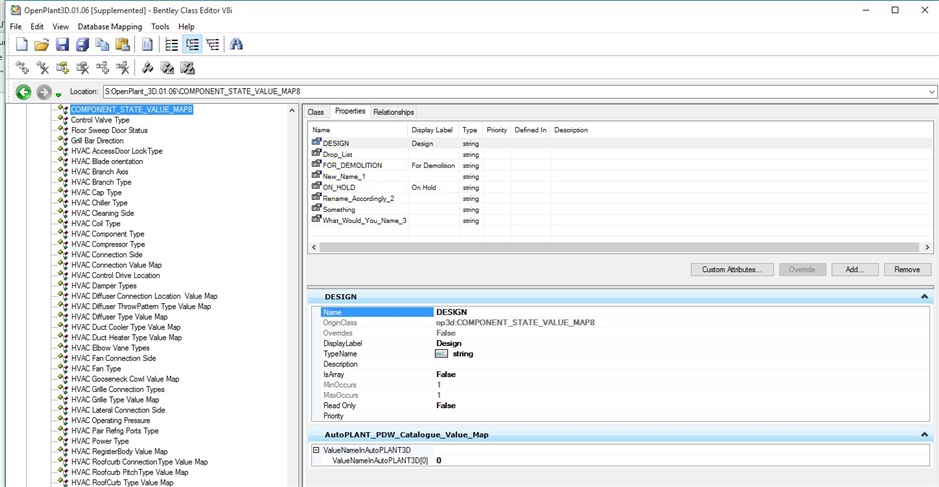Select HVAC Operating Pressure in tree
Screen dimensions: 939x487
tap(111, 421)
